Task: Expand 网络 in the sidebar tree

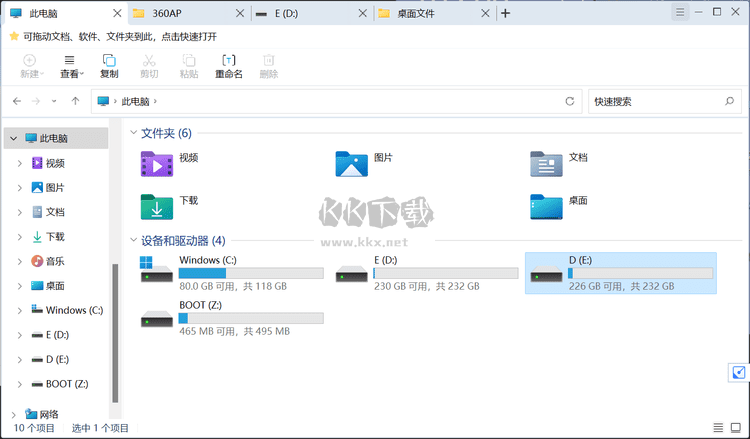Action: [x=13, y=415]
